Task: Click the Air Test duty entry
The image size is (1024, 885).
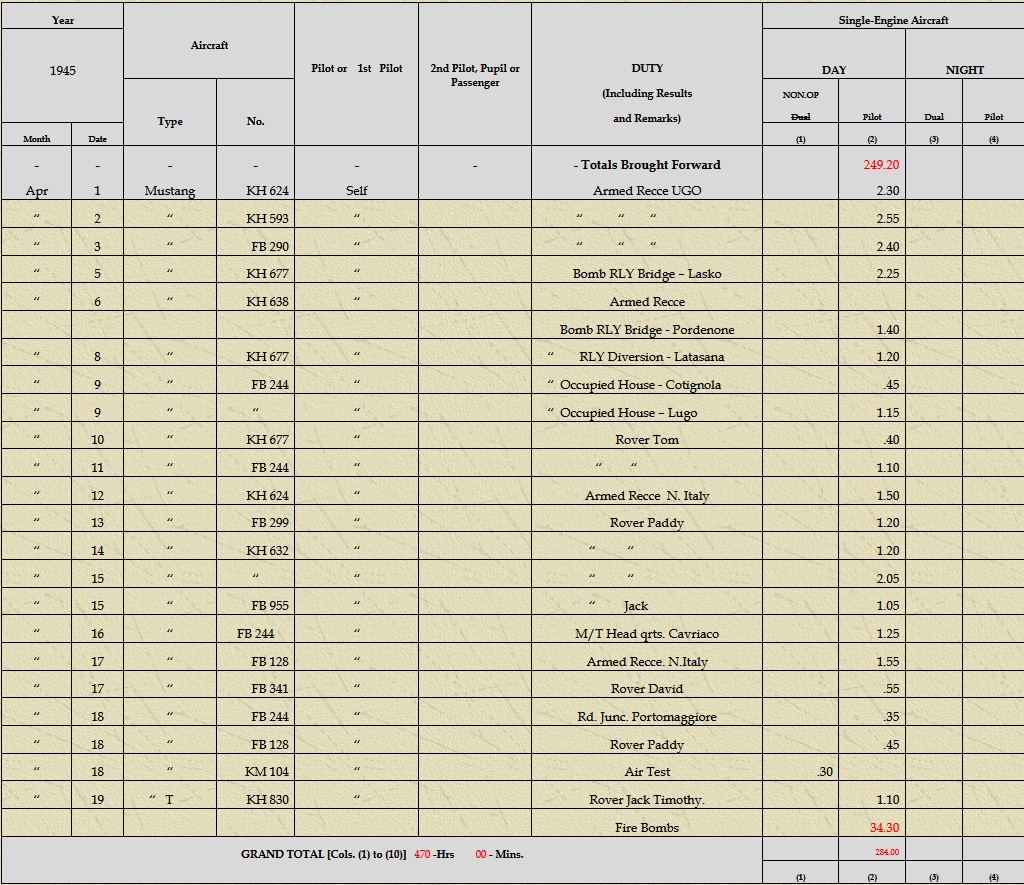Action: click(x=647, y=771)
